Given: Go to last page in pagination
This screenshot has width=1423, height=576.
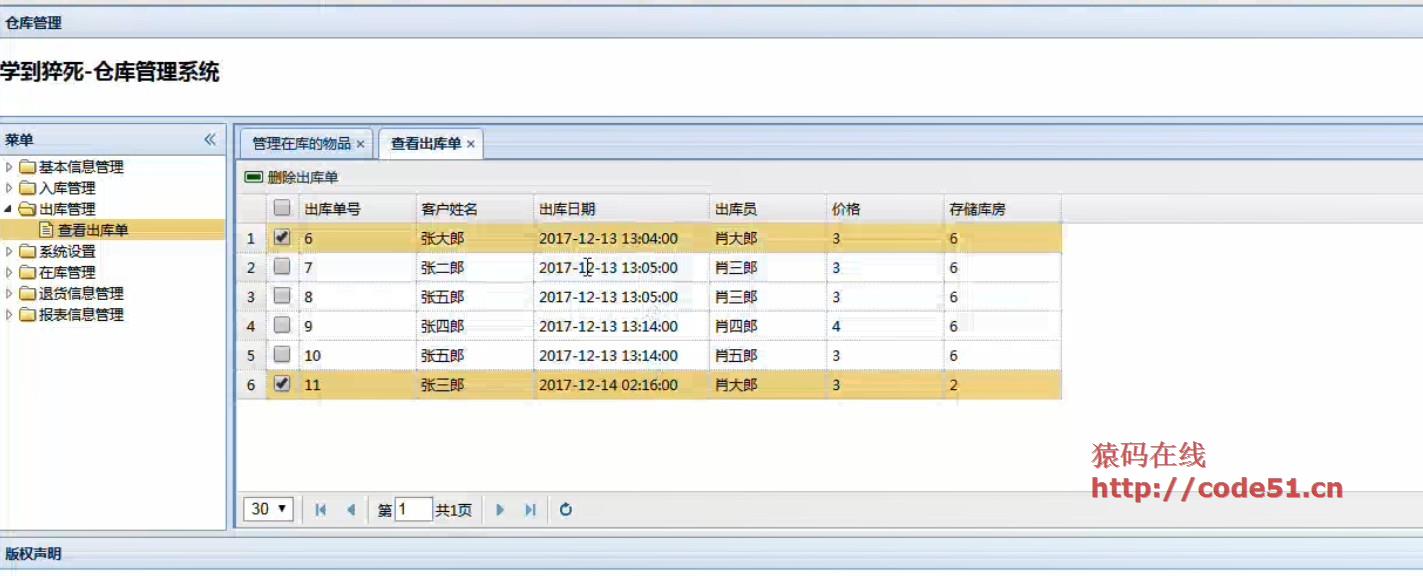Looking at the screenshot, I should click(531, 510).
